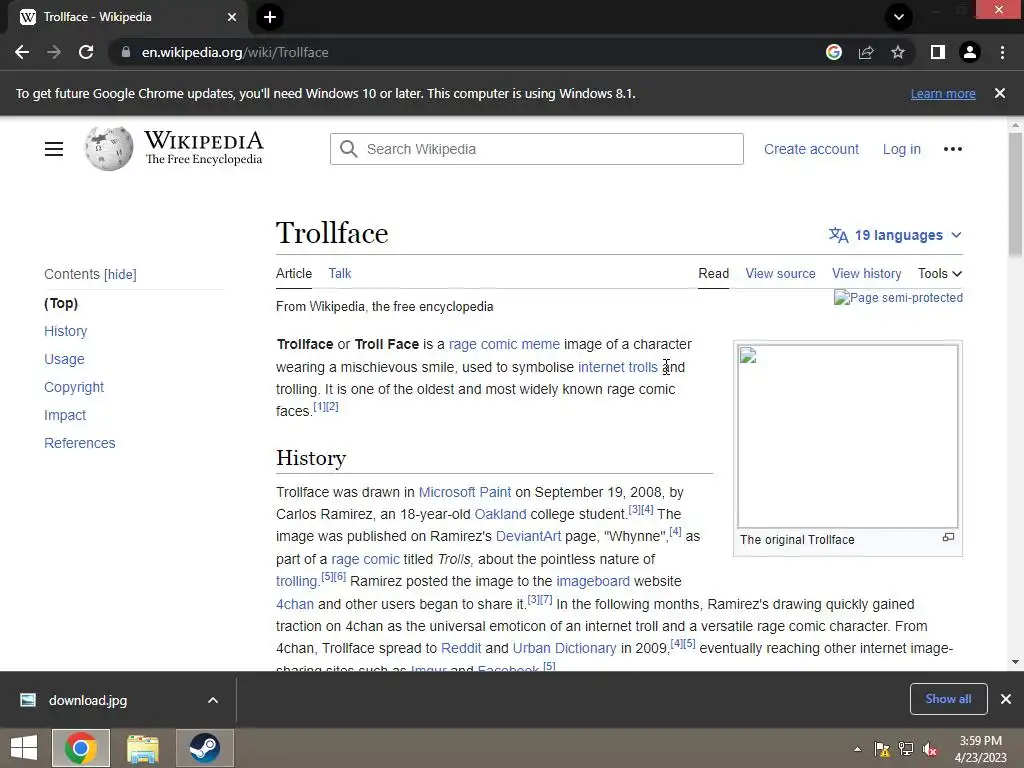The height and width of the screenshot is (768, 1024).
Task: Jump to Impact section in contents
Action: [65, 415]
